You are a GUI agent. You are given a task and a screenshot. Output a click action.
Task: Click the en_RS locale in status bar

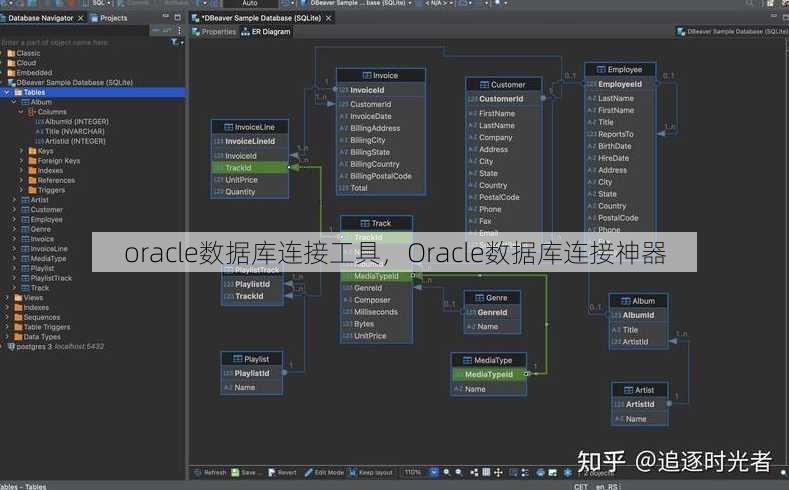(x=607, y=486)
